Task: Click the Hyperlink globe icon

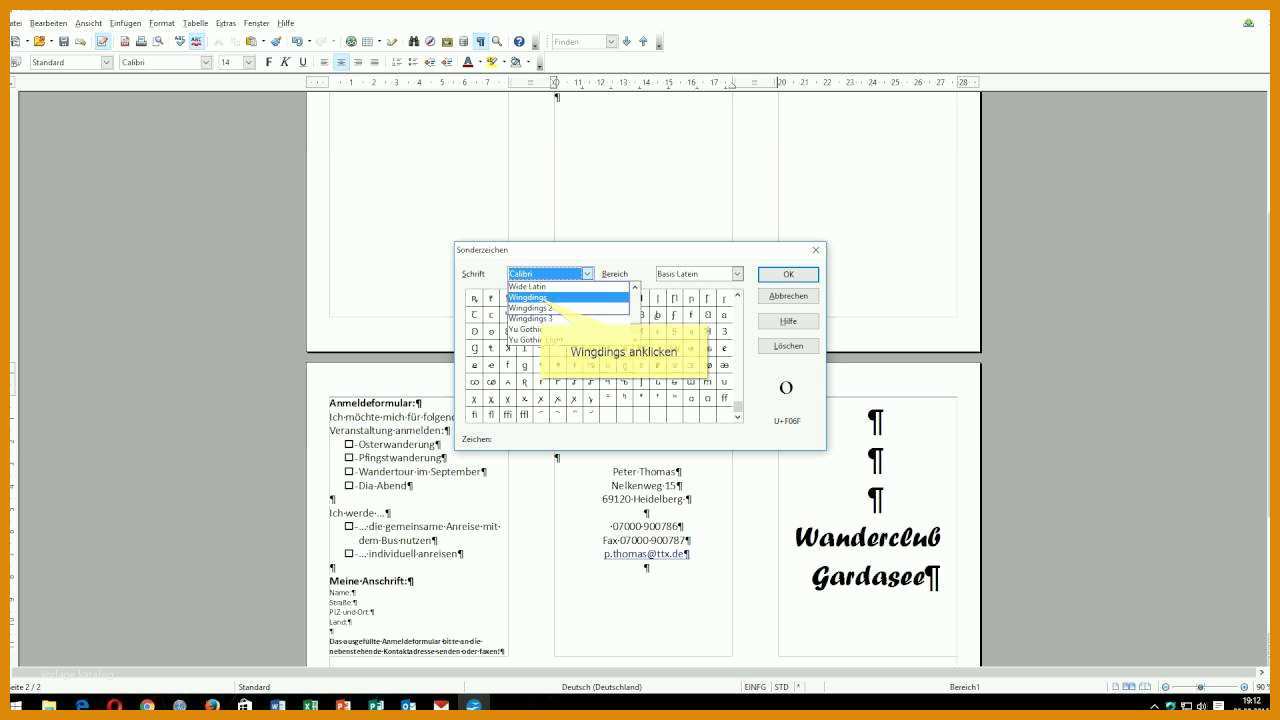Action: point(351,41)
